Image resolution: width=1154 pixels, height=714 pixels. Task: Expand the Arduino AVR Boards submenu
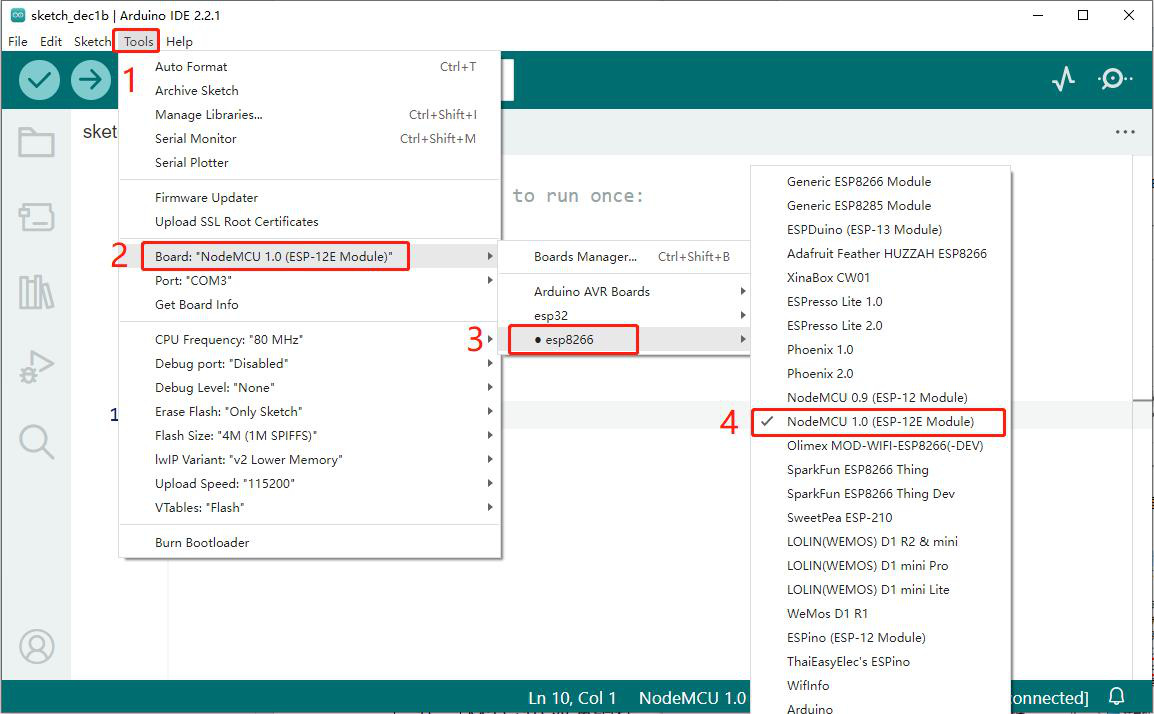[624, 291]
